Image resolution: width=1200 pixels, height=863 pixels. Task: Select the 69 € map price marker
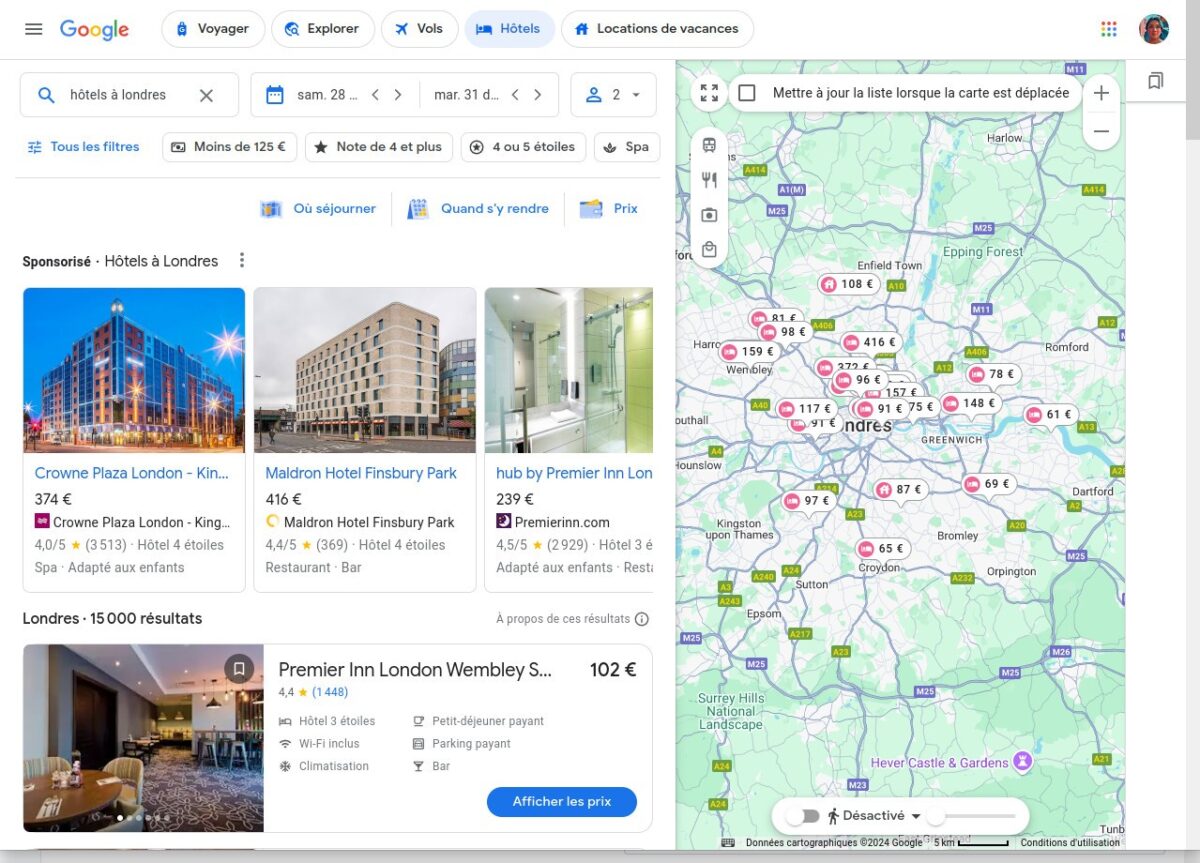988,484
